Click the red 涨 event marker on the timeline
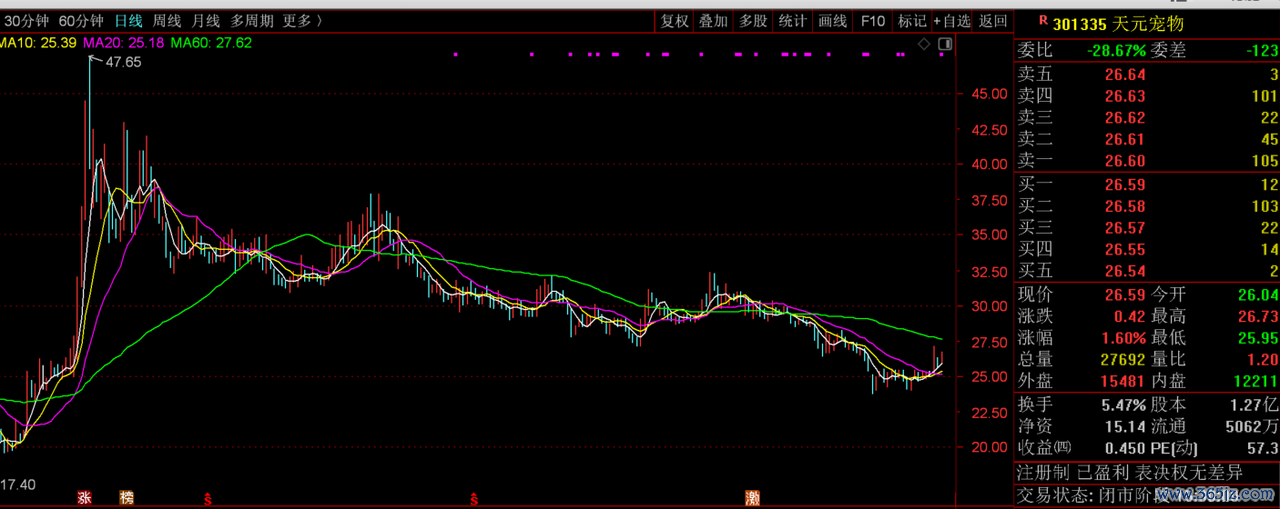The height and width of the screenshot is (509, 1280). pos(85,497)
